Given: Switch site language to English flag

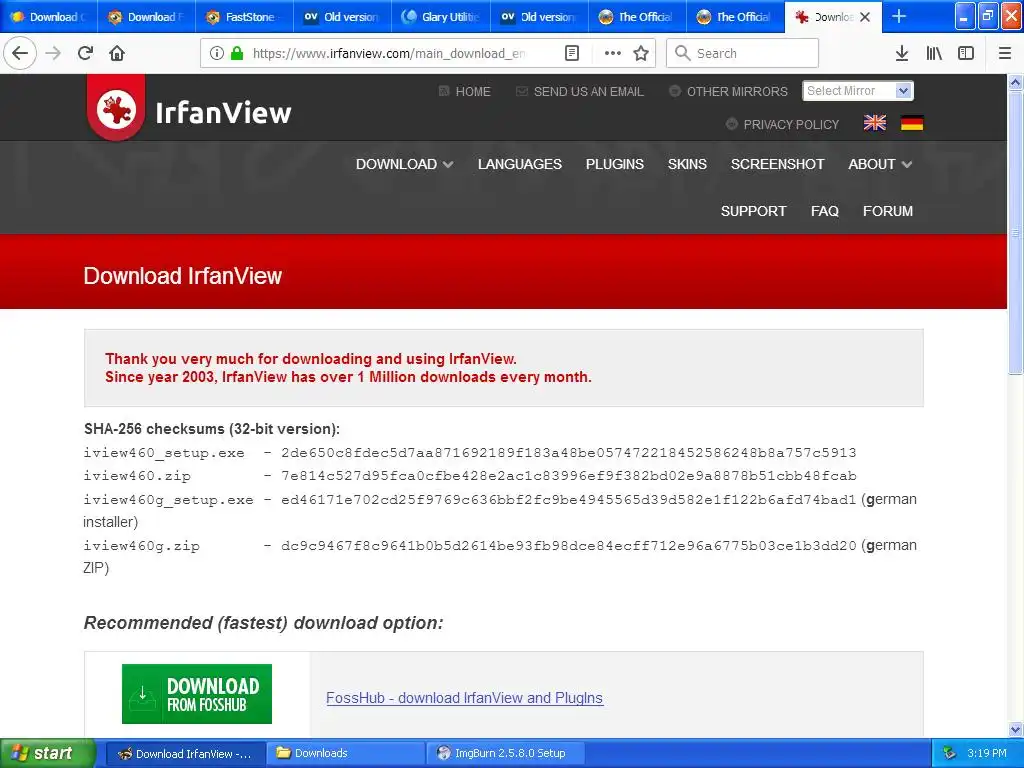Looking at the screenshot, I should pos(874,123).
